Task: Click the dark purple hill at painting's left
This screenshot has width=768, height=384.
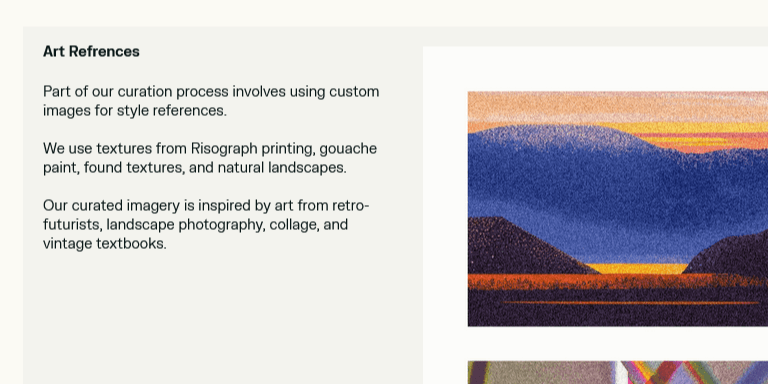Action: point(519,247)
